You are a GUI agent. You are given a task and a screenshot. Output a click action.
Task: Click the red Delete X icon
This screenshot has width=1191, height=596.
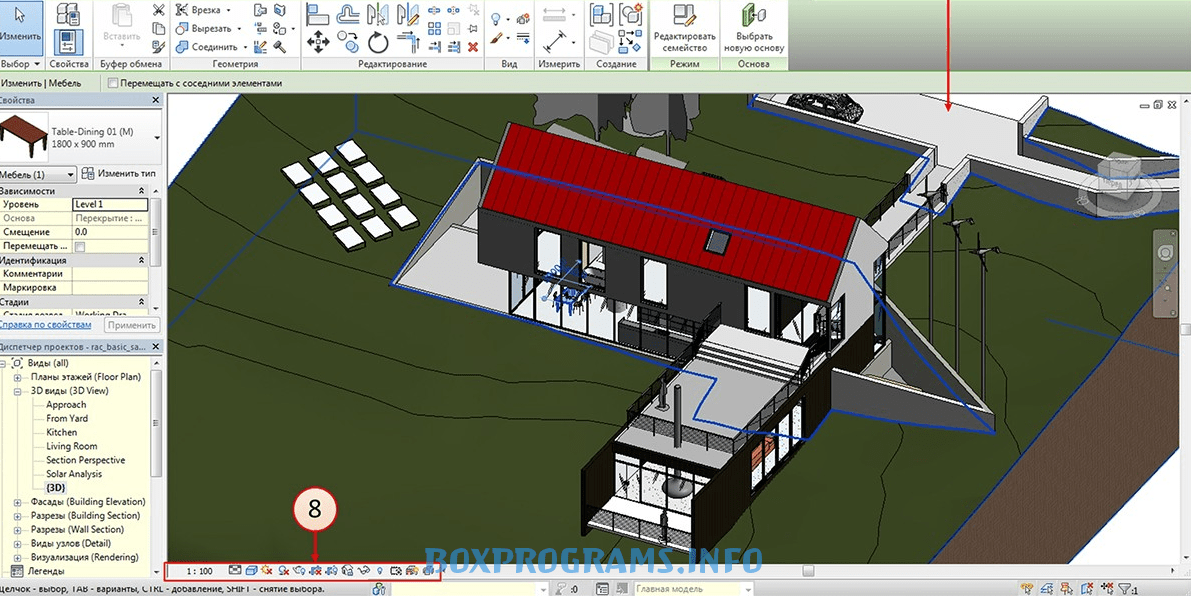472,45
